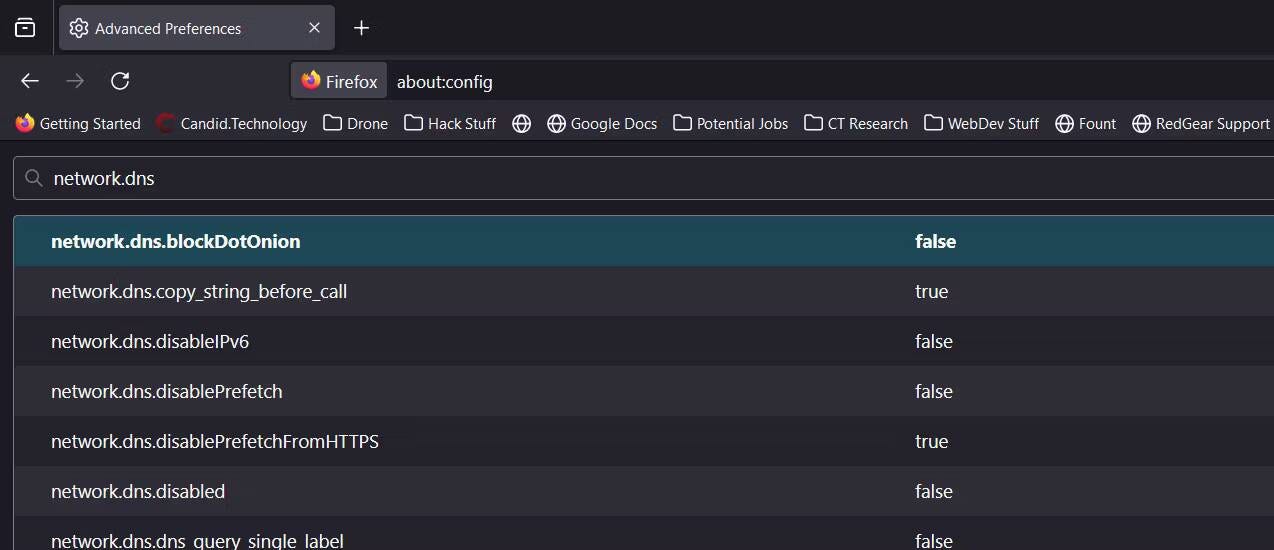1274x550 pixels.
Task: Click the Firefox View icon in tab bar
Action: [25, 28]
